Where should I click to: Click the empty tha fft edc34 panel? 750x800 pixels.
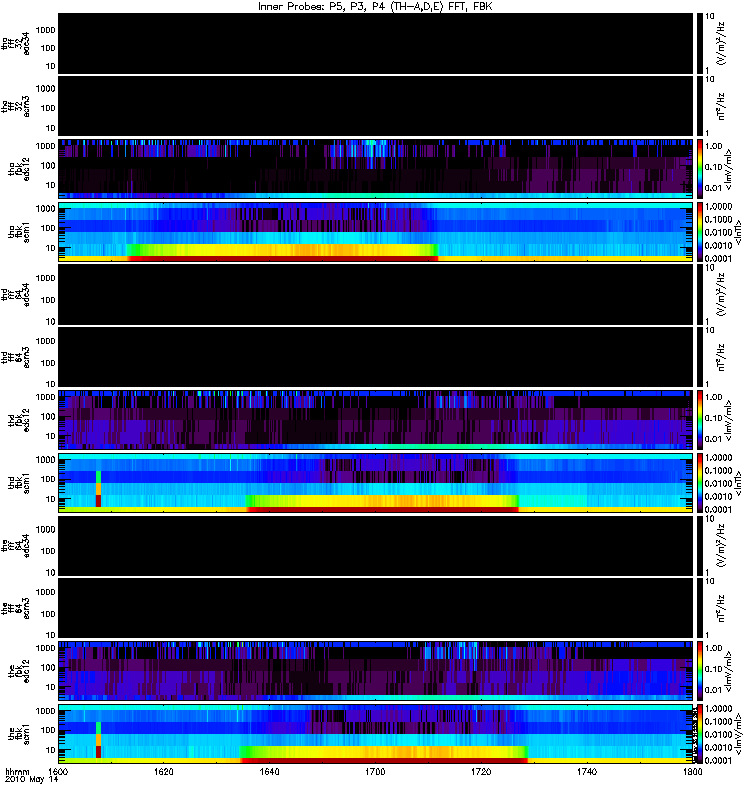pos(375,43)
